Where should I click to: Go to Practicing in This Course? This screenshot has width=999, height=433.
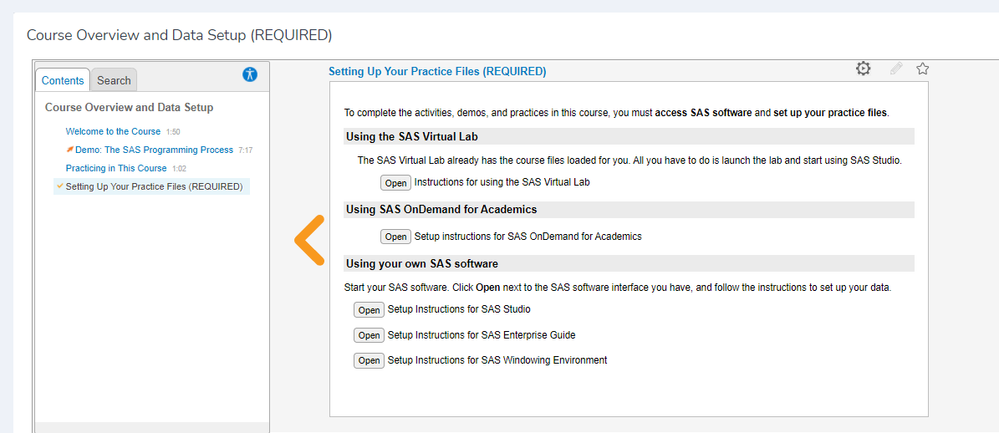[x=116, y=168]
